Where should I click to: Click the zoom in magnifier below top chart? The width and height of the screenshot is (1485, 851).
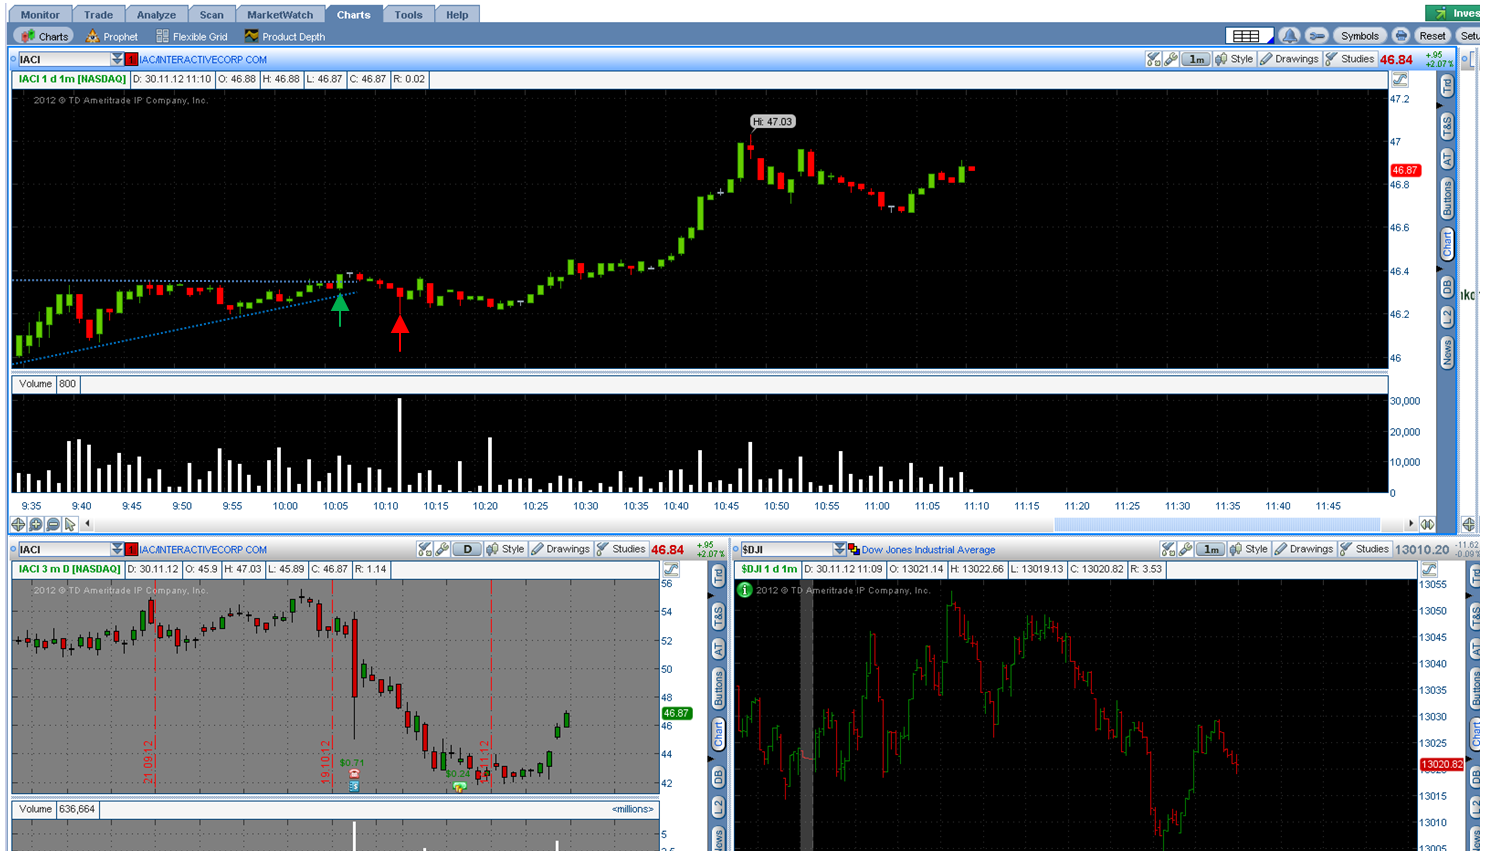36,524
